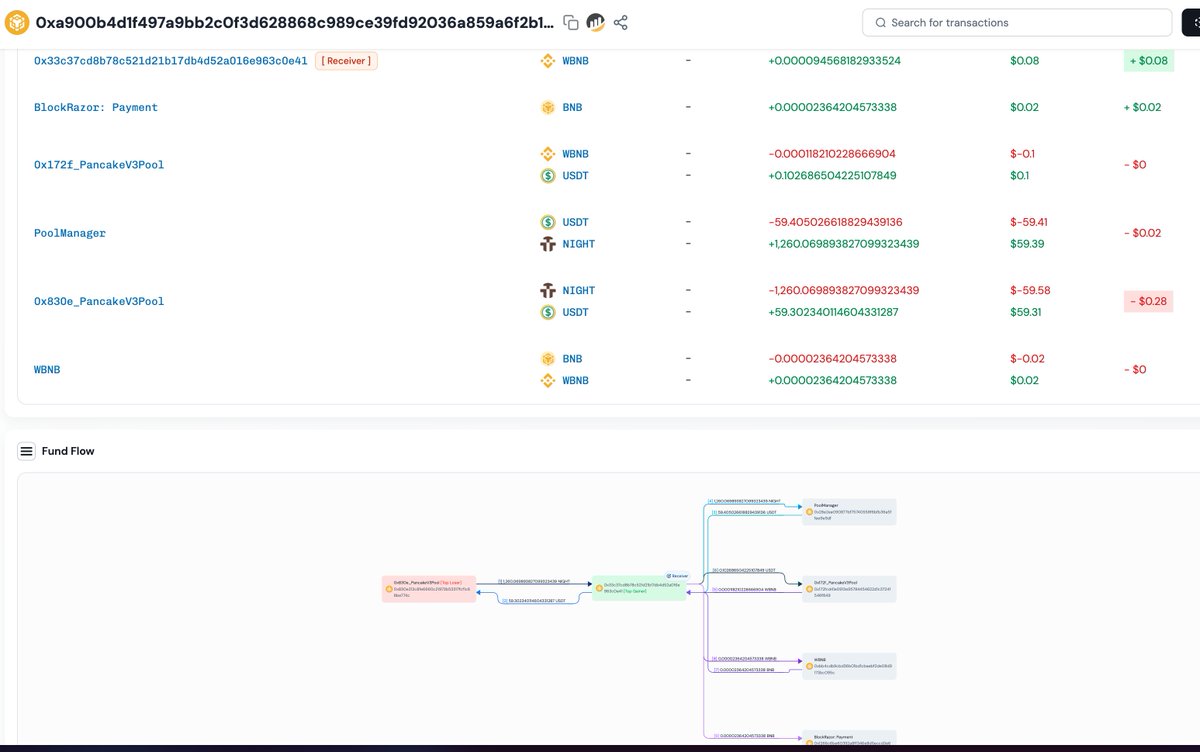1200x752 pixels.
Task: Open the 0x33c37cd8b78c Receiver address link
Action: point(171,61)
